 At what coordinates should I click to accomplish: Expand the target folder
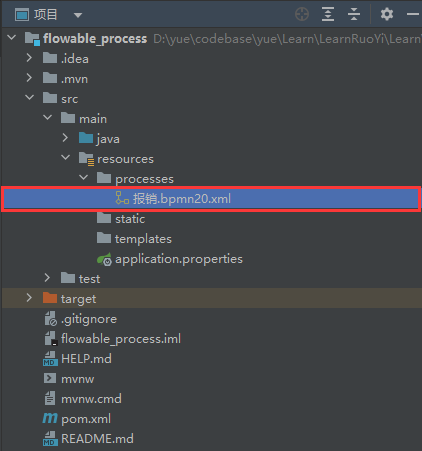click(x=29, y=298)
